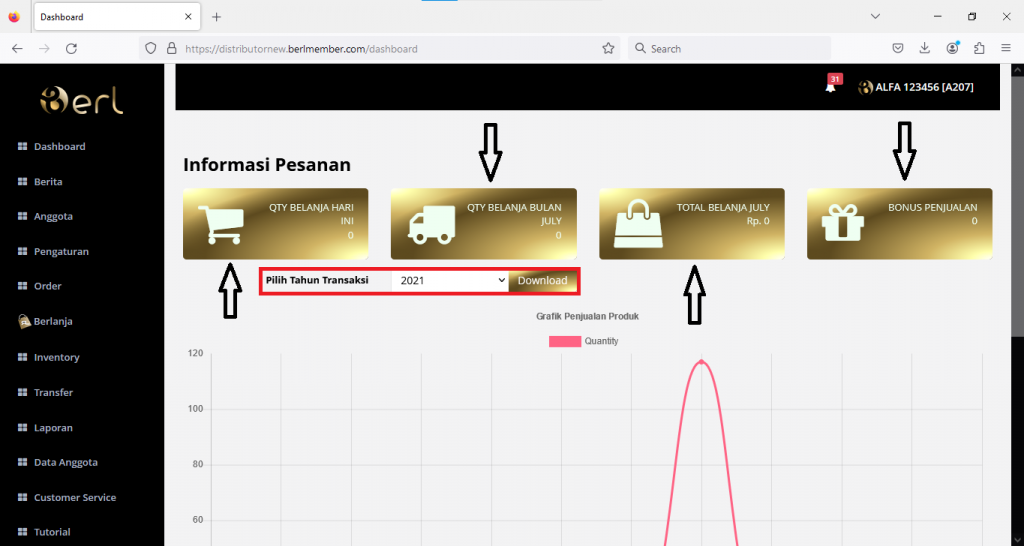The height and width of the screenshot is (546, 1024).
Task: Click the shopping cart icon card
Action: (224, 224)
